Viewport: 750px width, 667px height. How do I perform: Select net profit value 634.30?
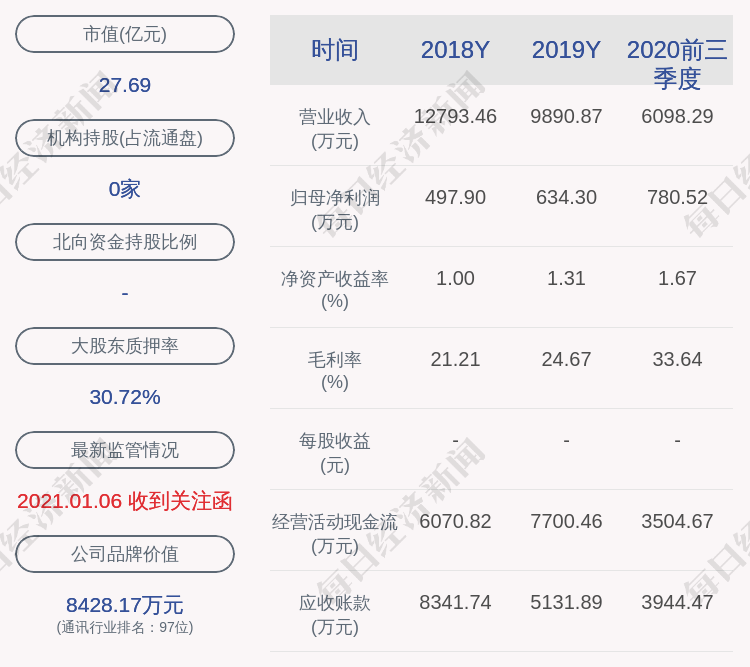point(566,197)
